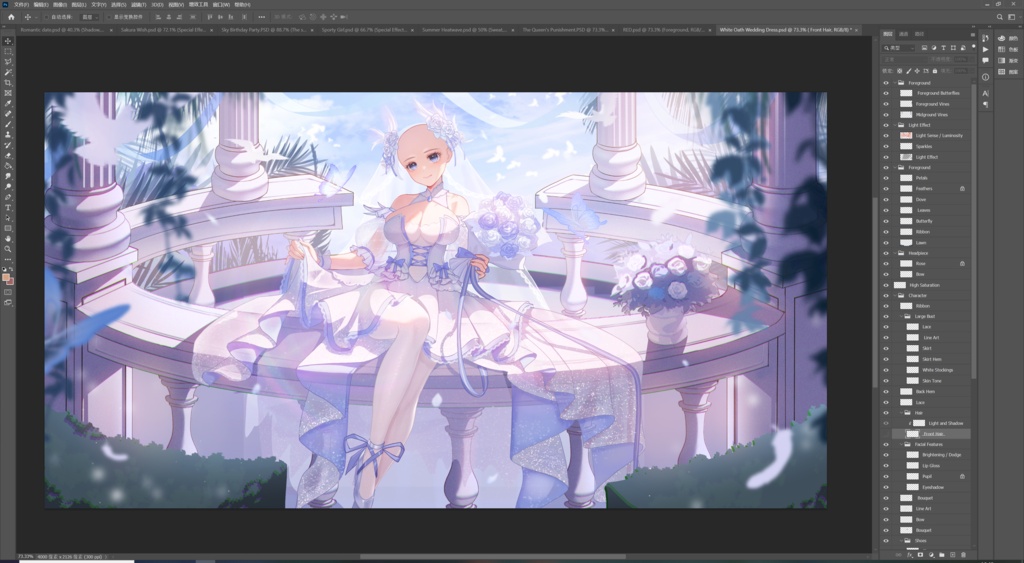Viewport: 1024px width, 563px height.
Task: Create a new layer icon
Action: coord(952,555)
